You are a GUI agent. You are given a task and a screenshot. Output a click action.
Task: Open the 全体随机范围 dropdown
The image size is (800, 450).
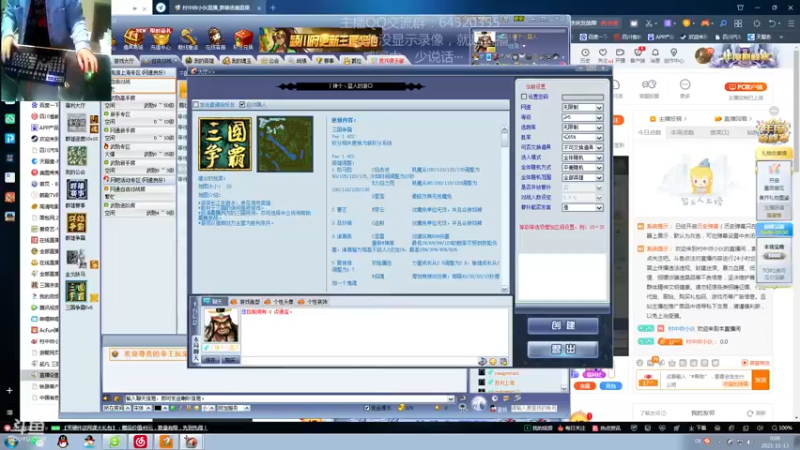(582, 178)
